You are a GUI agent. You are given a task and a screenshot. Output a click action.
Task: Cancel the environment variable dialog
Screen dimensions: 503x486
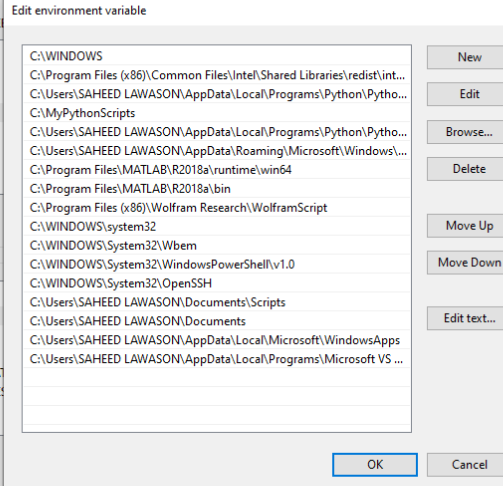pyautogui.click(x=465, y=465)
